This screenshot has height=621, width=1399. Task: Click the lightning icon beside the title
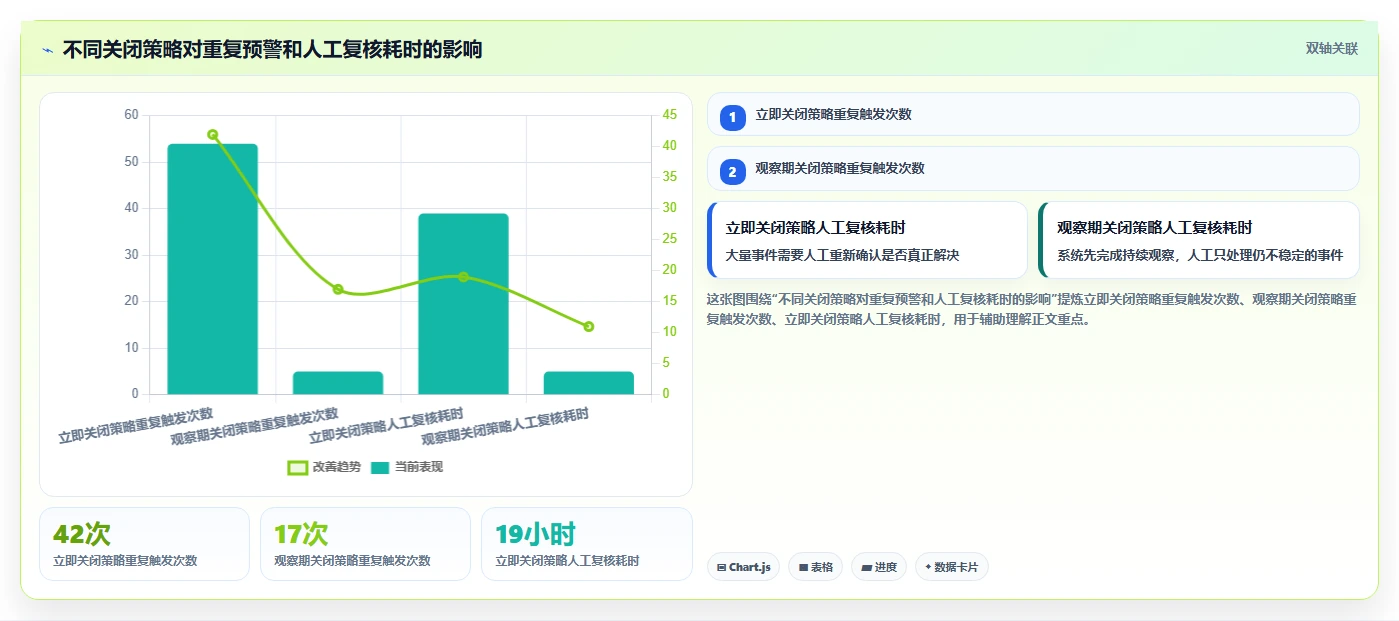tap(47, 50)
